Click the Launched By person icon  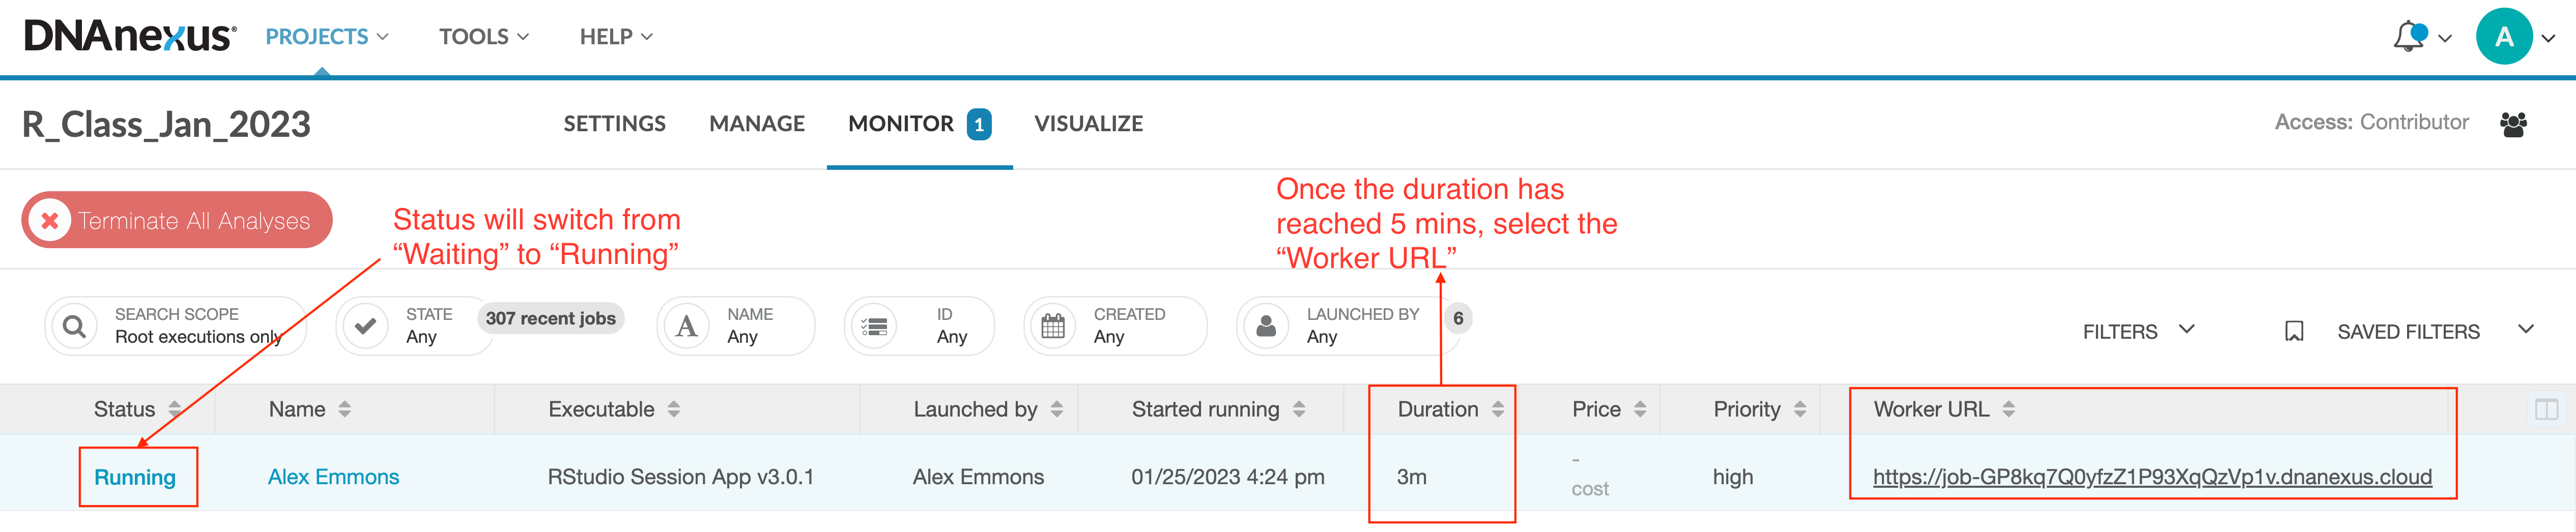point(1266,326)
